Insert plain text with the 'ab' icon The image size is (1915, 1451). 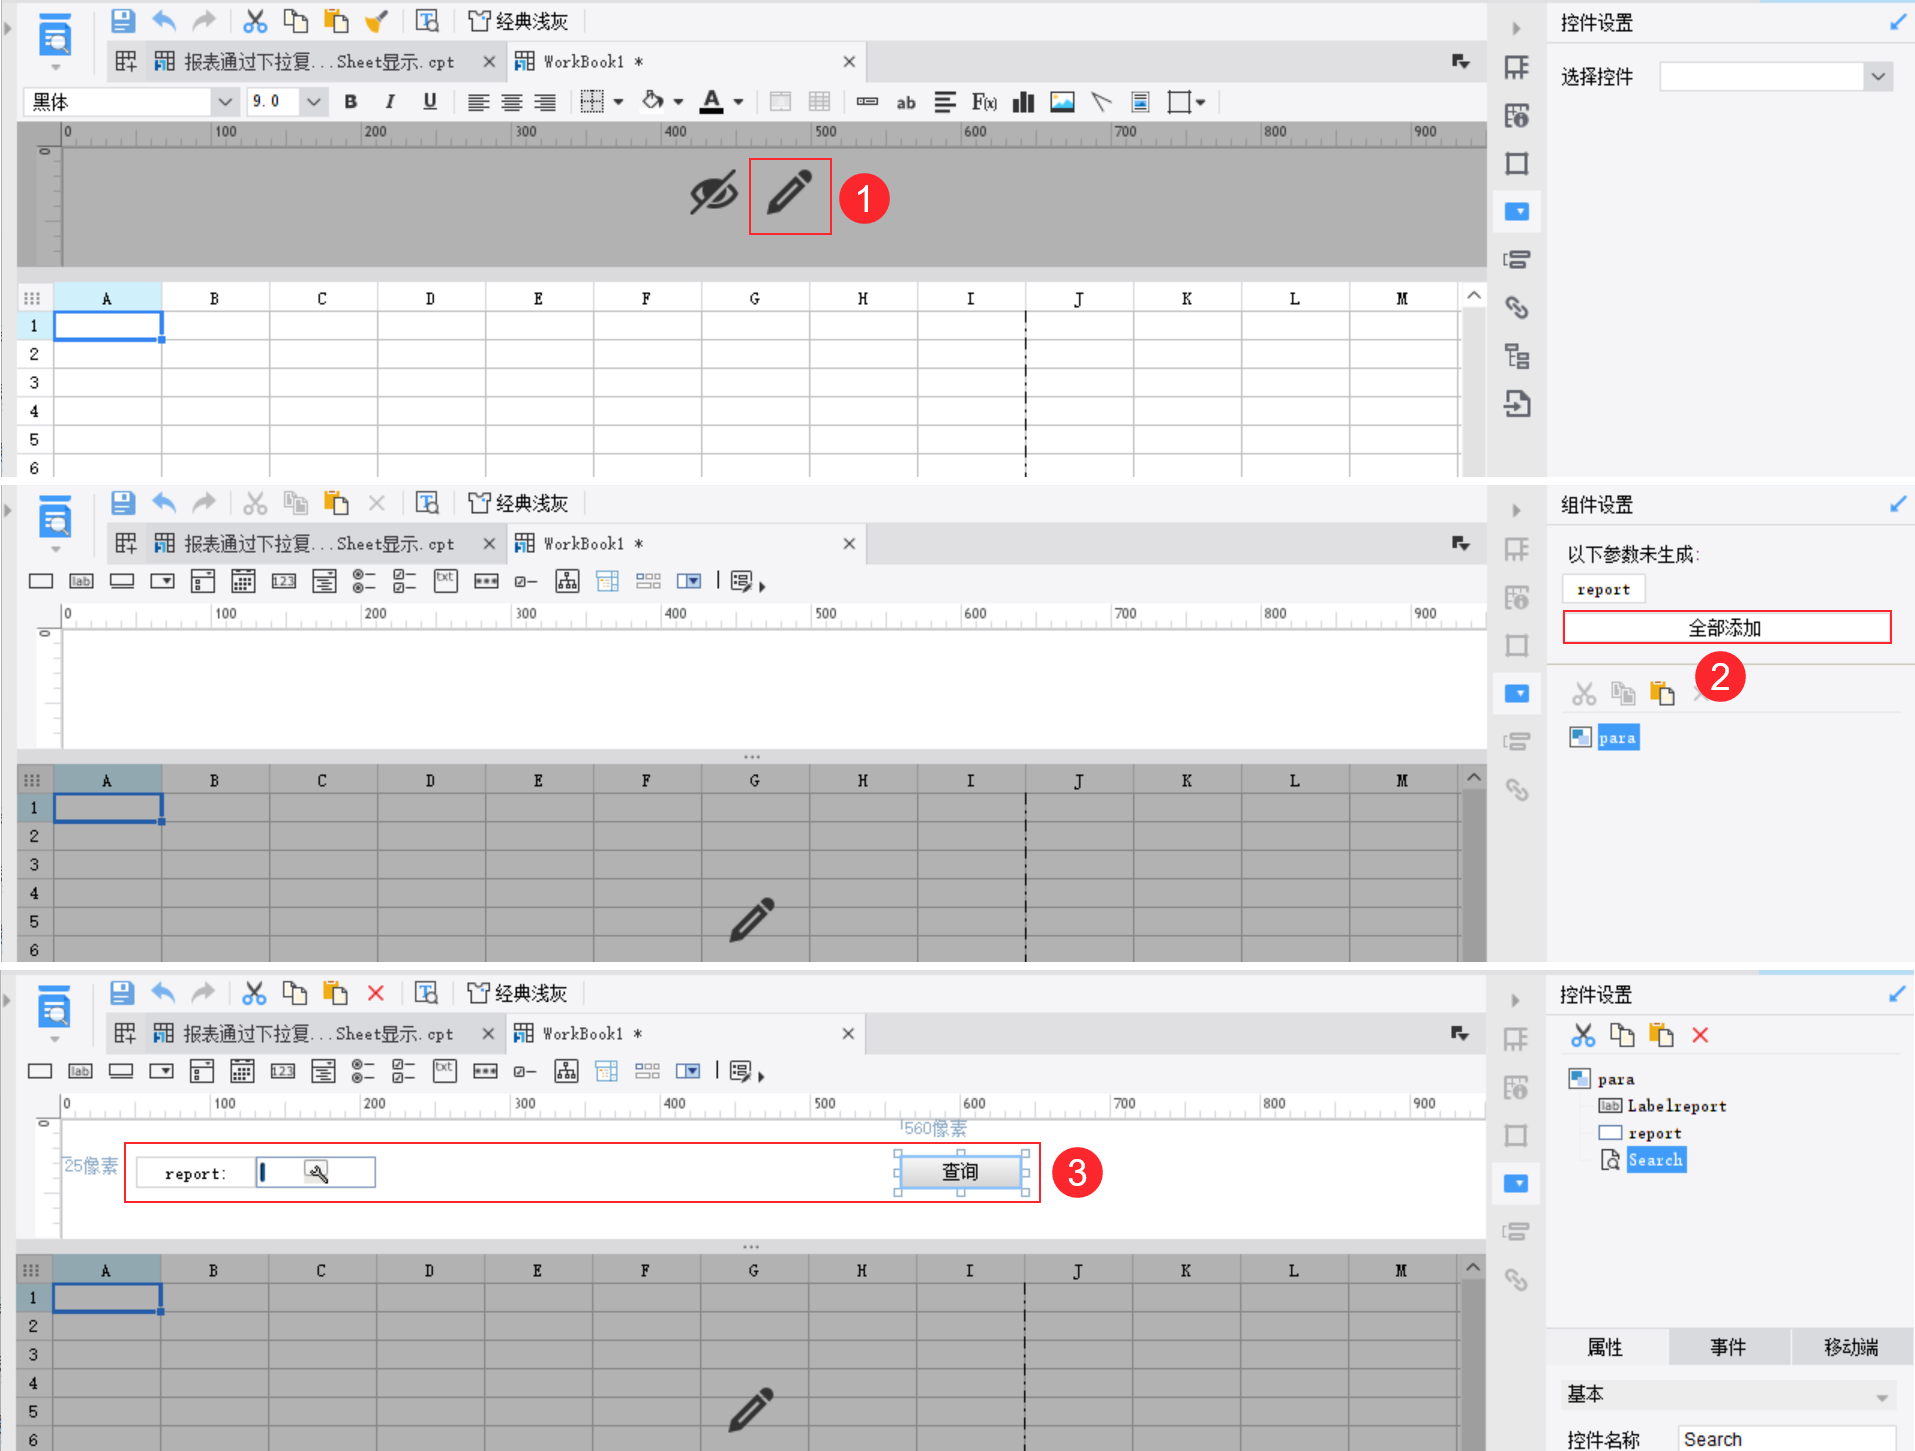coord(906,102)
